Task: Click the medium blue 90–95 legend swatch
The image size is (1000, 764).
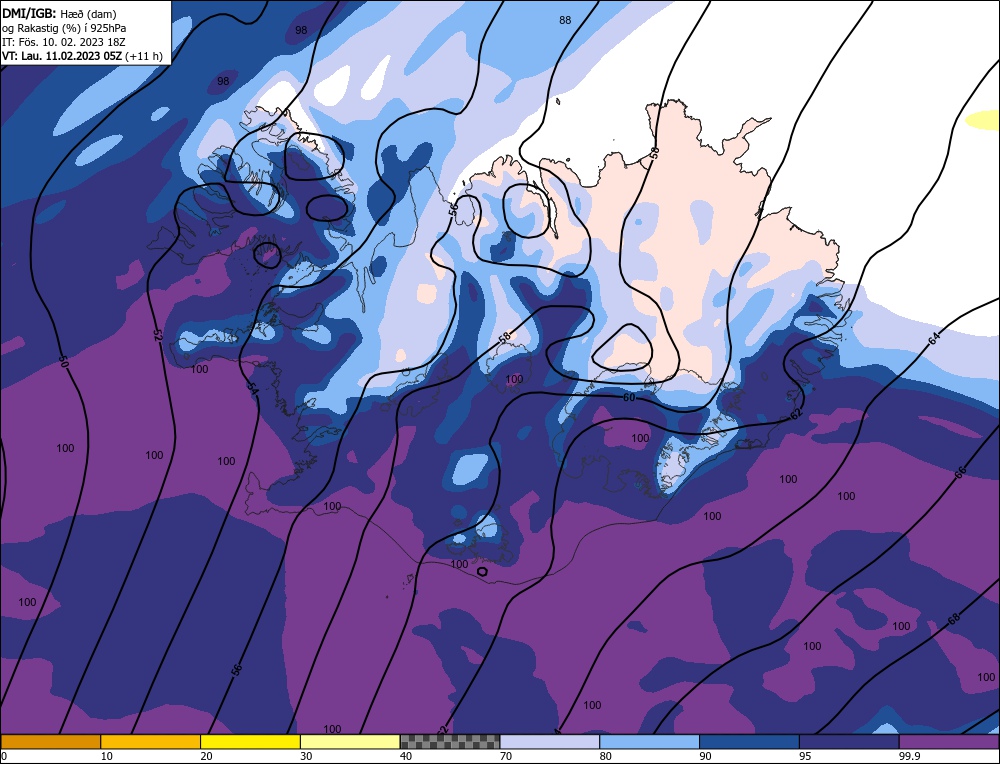Action: click(x=749, y=742)
